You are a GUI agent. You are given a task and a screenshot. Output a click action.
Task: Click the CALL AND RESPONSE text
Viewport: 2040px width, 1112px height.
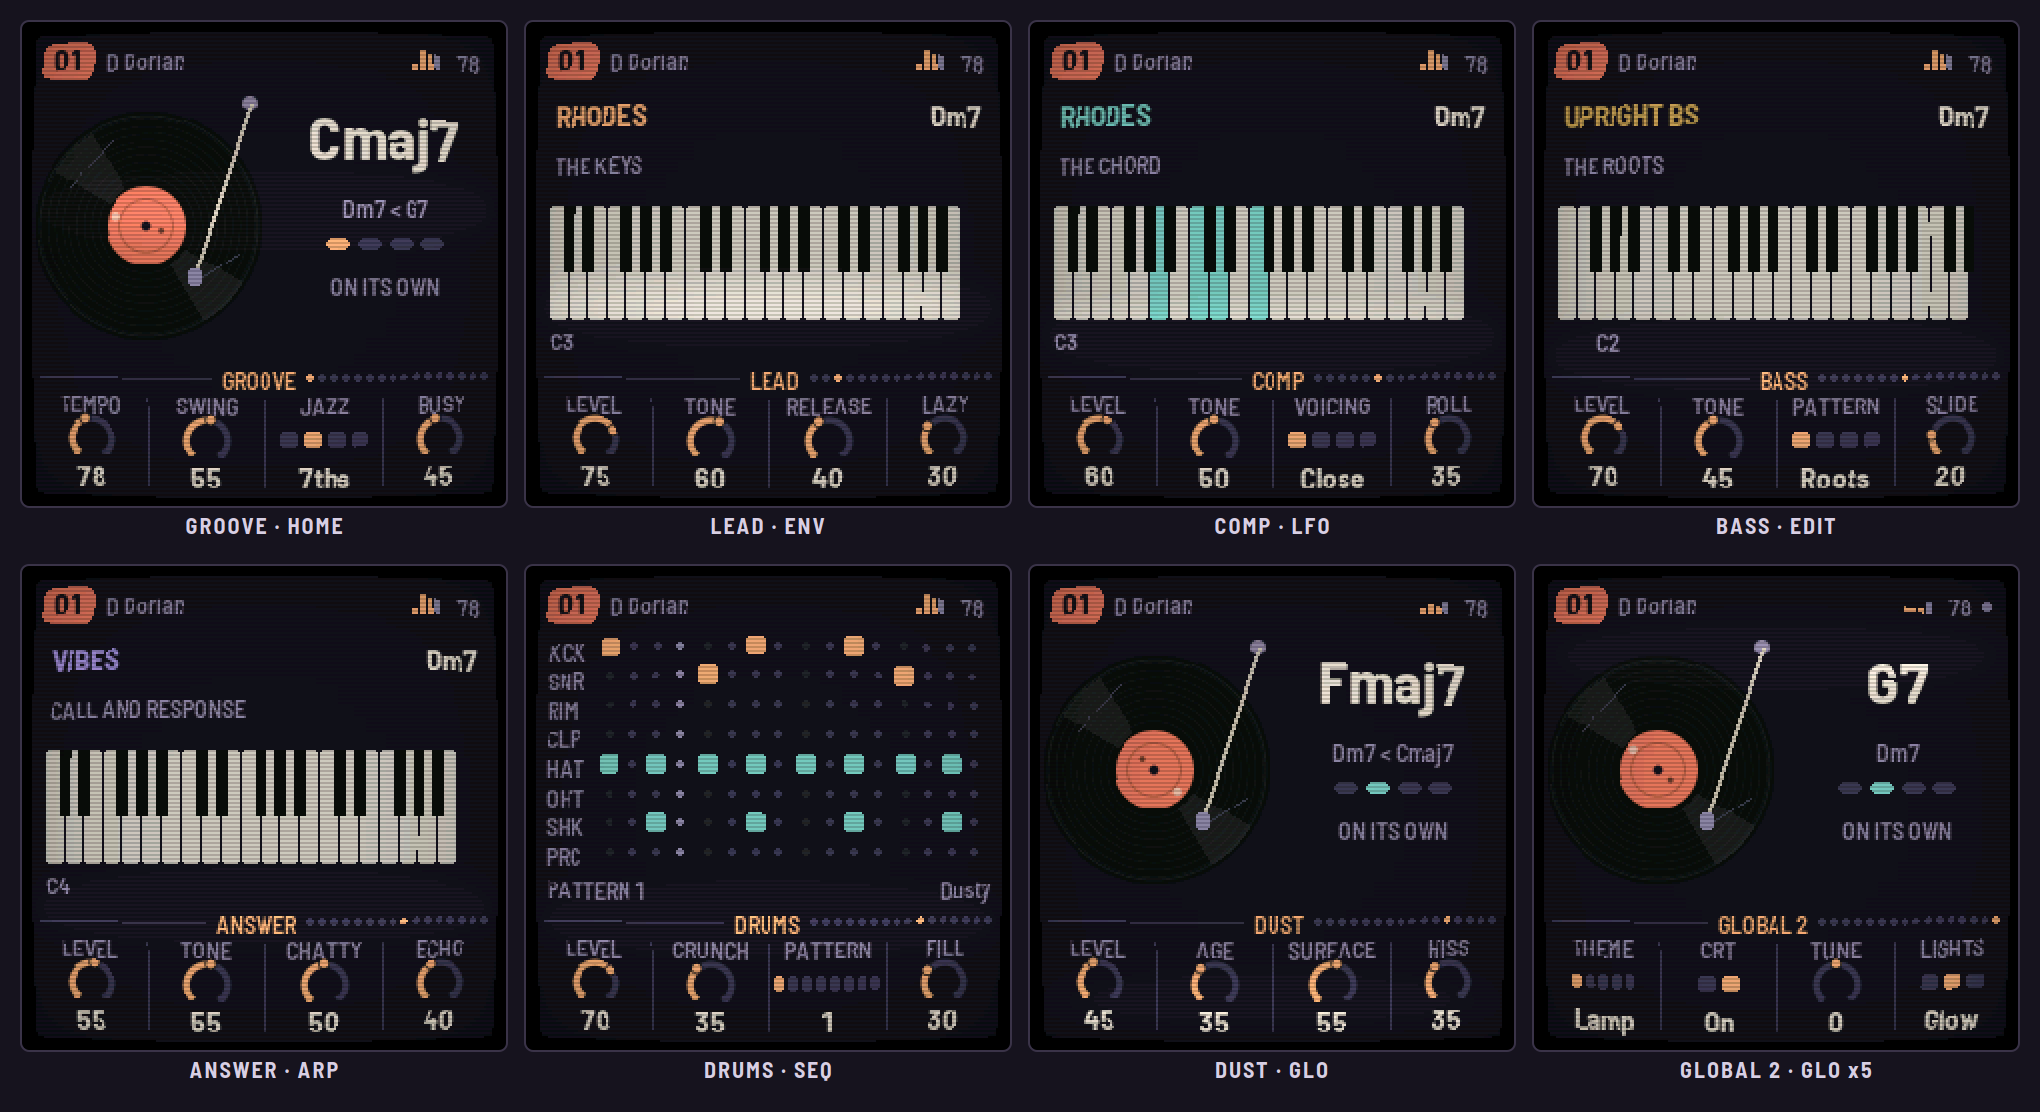(148, 710)
